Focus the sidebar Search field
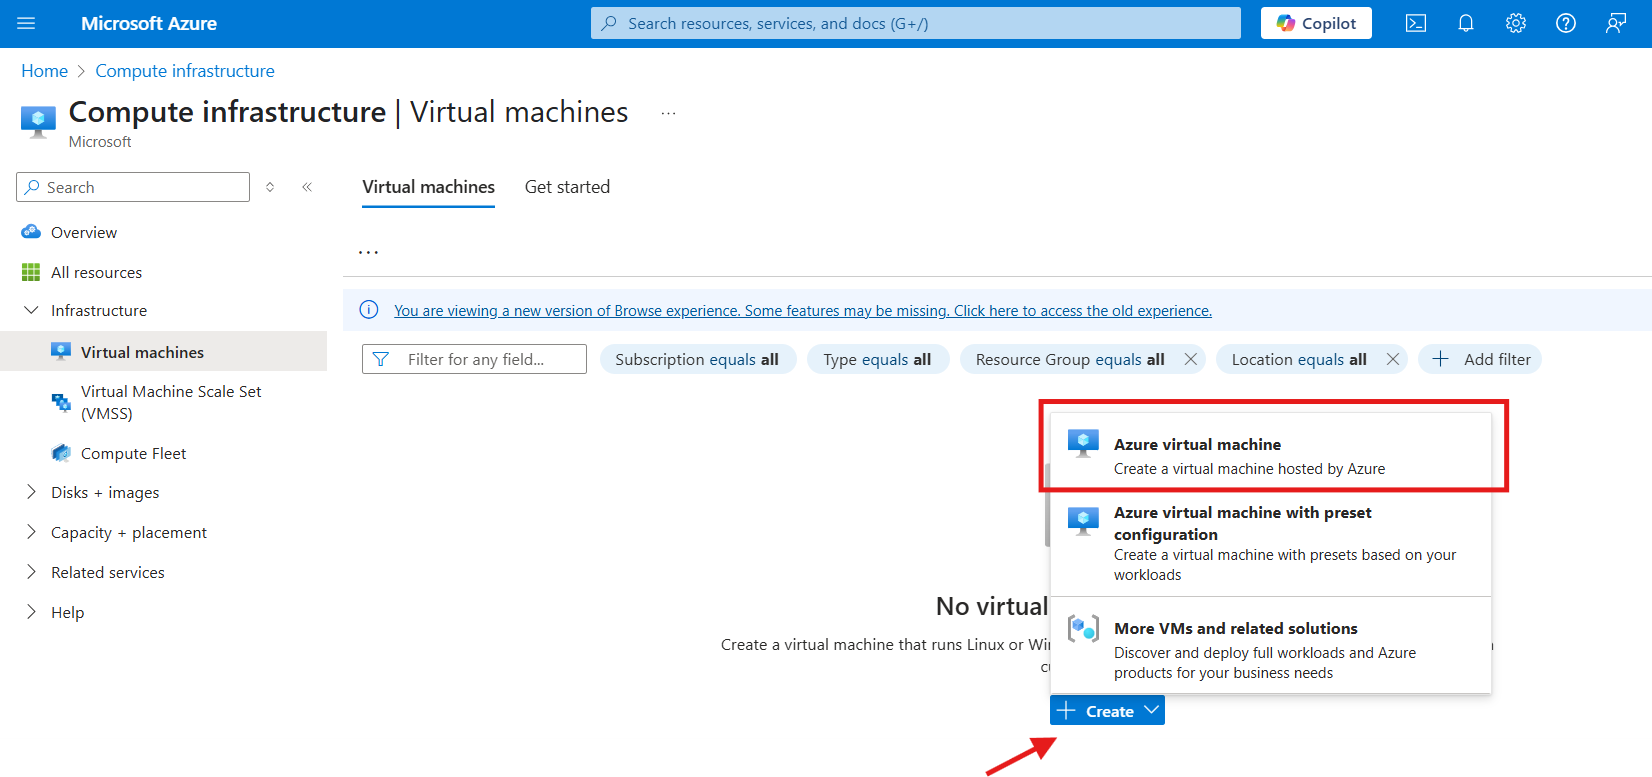The image size is (1652, 777). coord(133,187)
